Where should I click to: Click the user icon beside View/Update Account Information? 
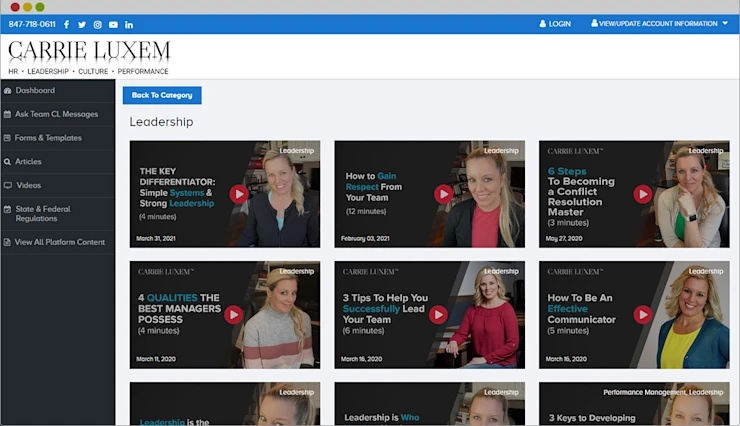(x=594, y=23)
